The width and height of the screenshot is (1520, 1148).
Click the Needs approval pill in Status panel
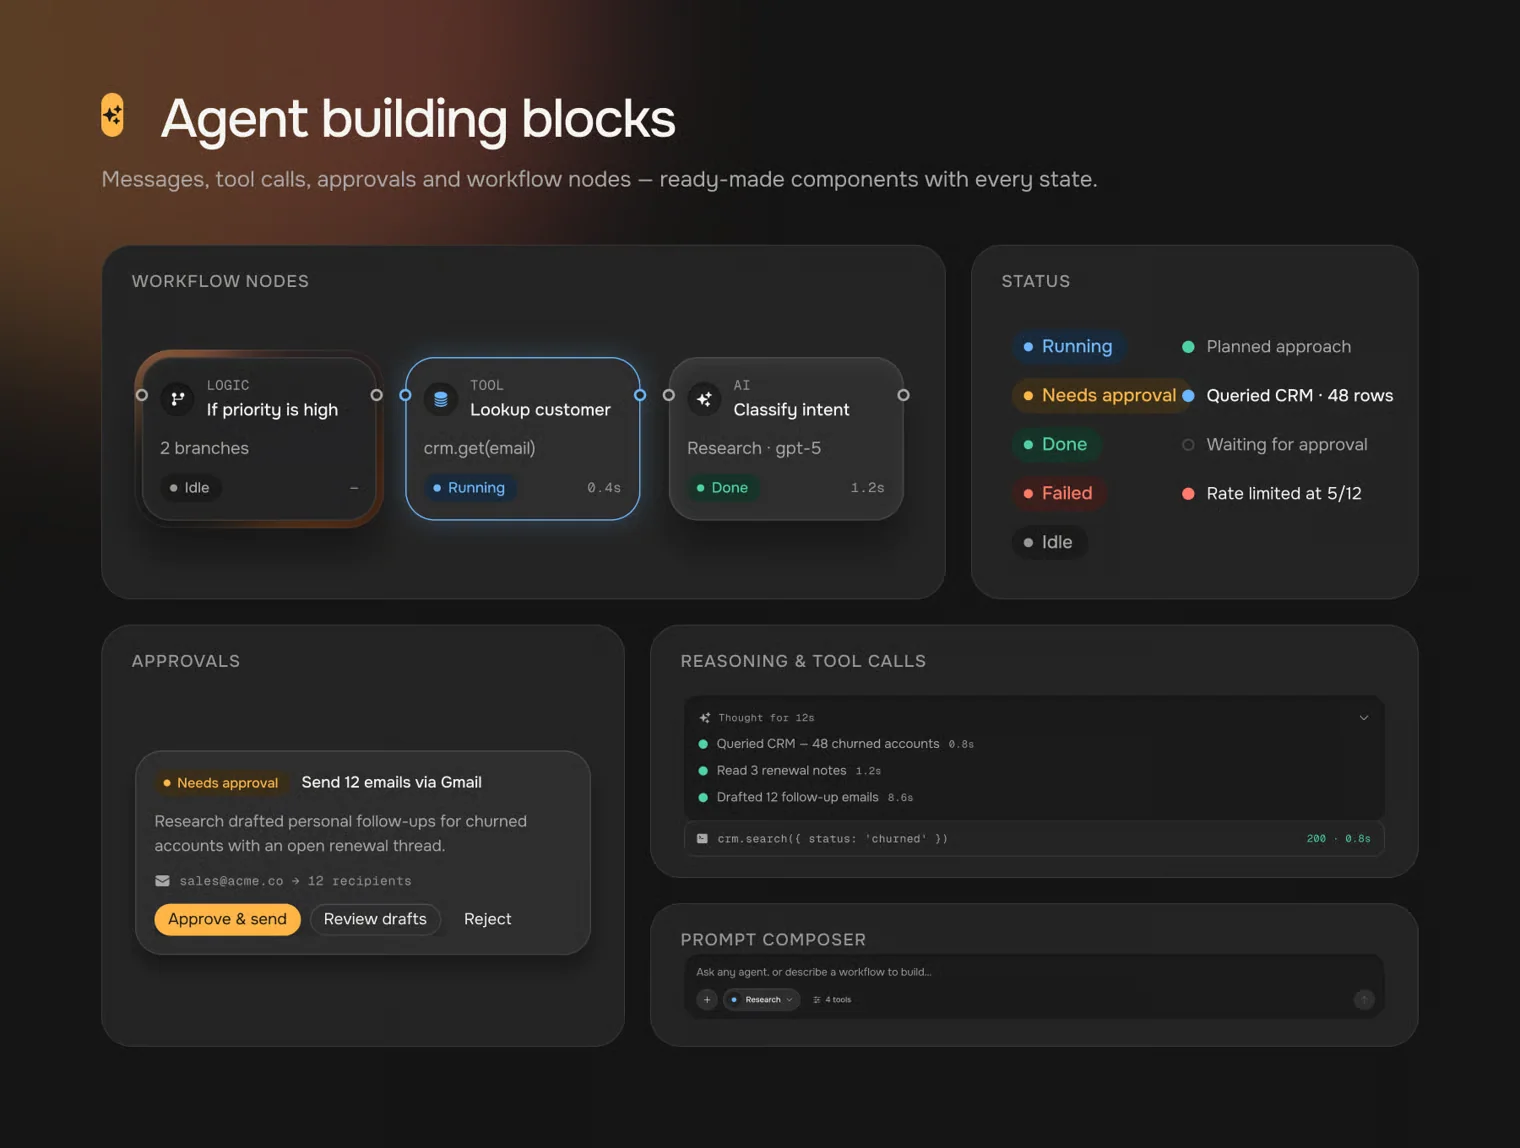pyautogui.click(x=1099, y=395)
